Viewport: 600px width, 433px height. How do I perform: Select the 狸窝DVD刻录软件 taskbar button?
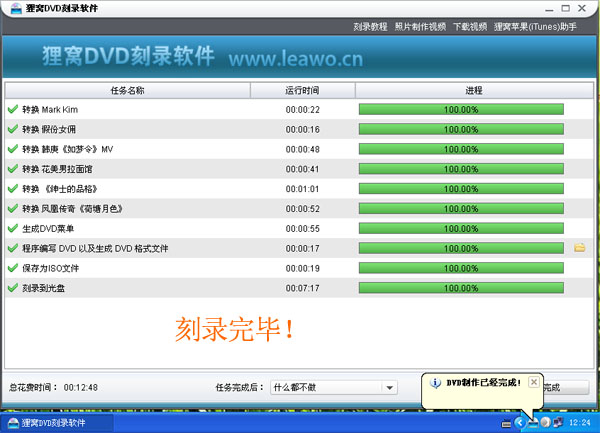tap(57, 423)
